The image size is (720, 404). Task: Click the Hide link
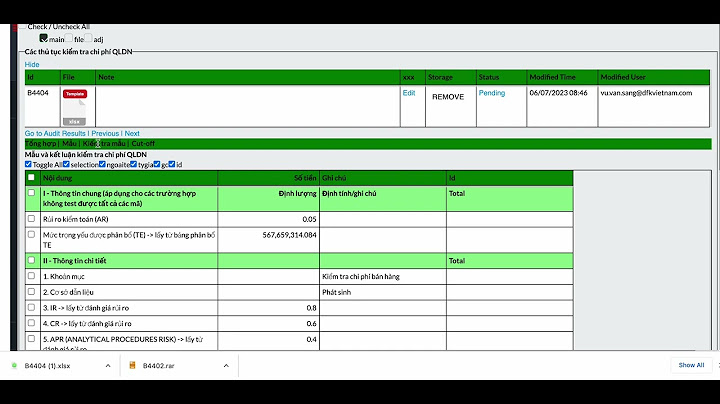tap(32, 64)
